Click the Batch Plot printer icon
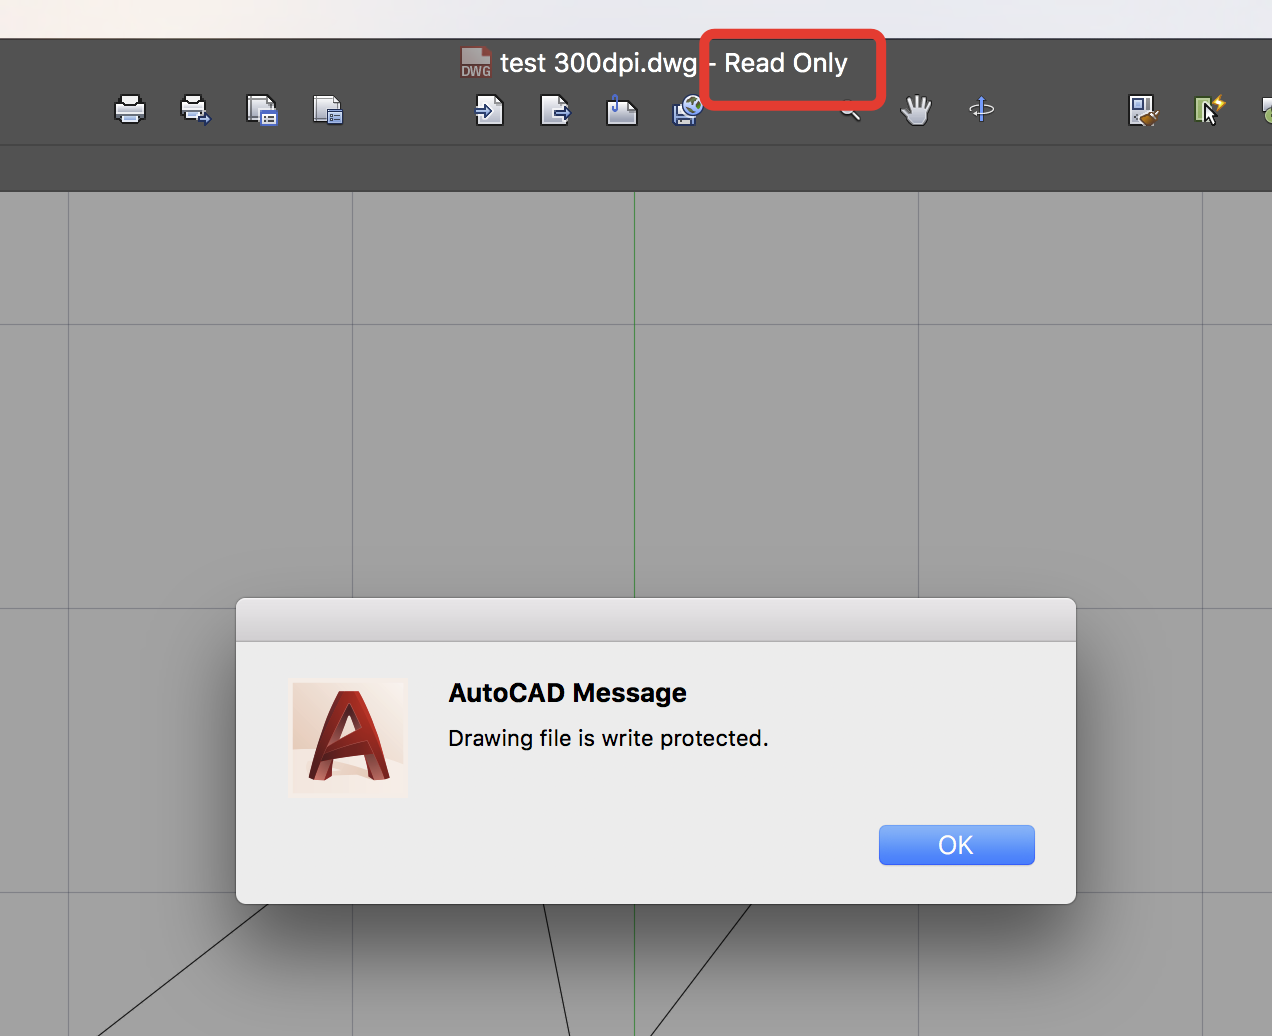This screenshot has width=1272, height=1036. click(x=195, y=109)
